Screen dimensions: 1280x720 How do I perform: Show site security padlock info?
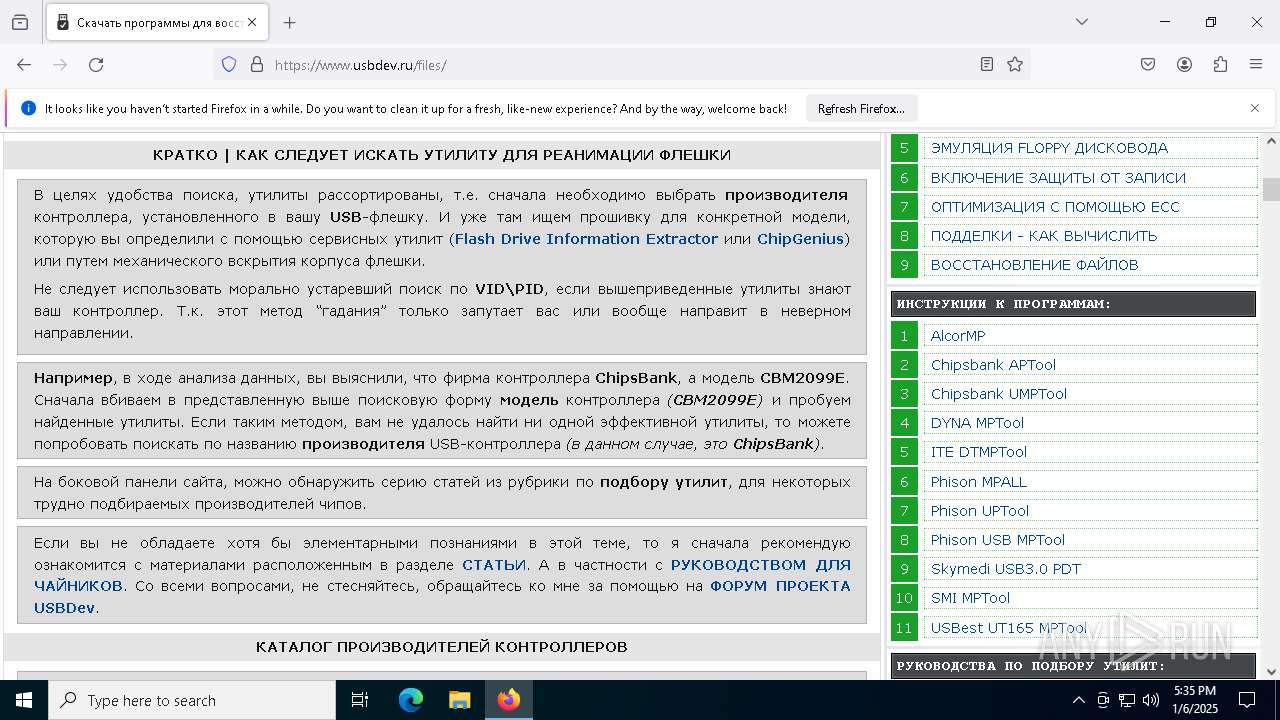point(257,64)
